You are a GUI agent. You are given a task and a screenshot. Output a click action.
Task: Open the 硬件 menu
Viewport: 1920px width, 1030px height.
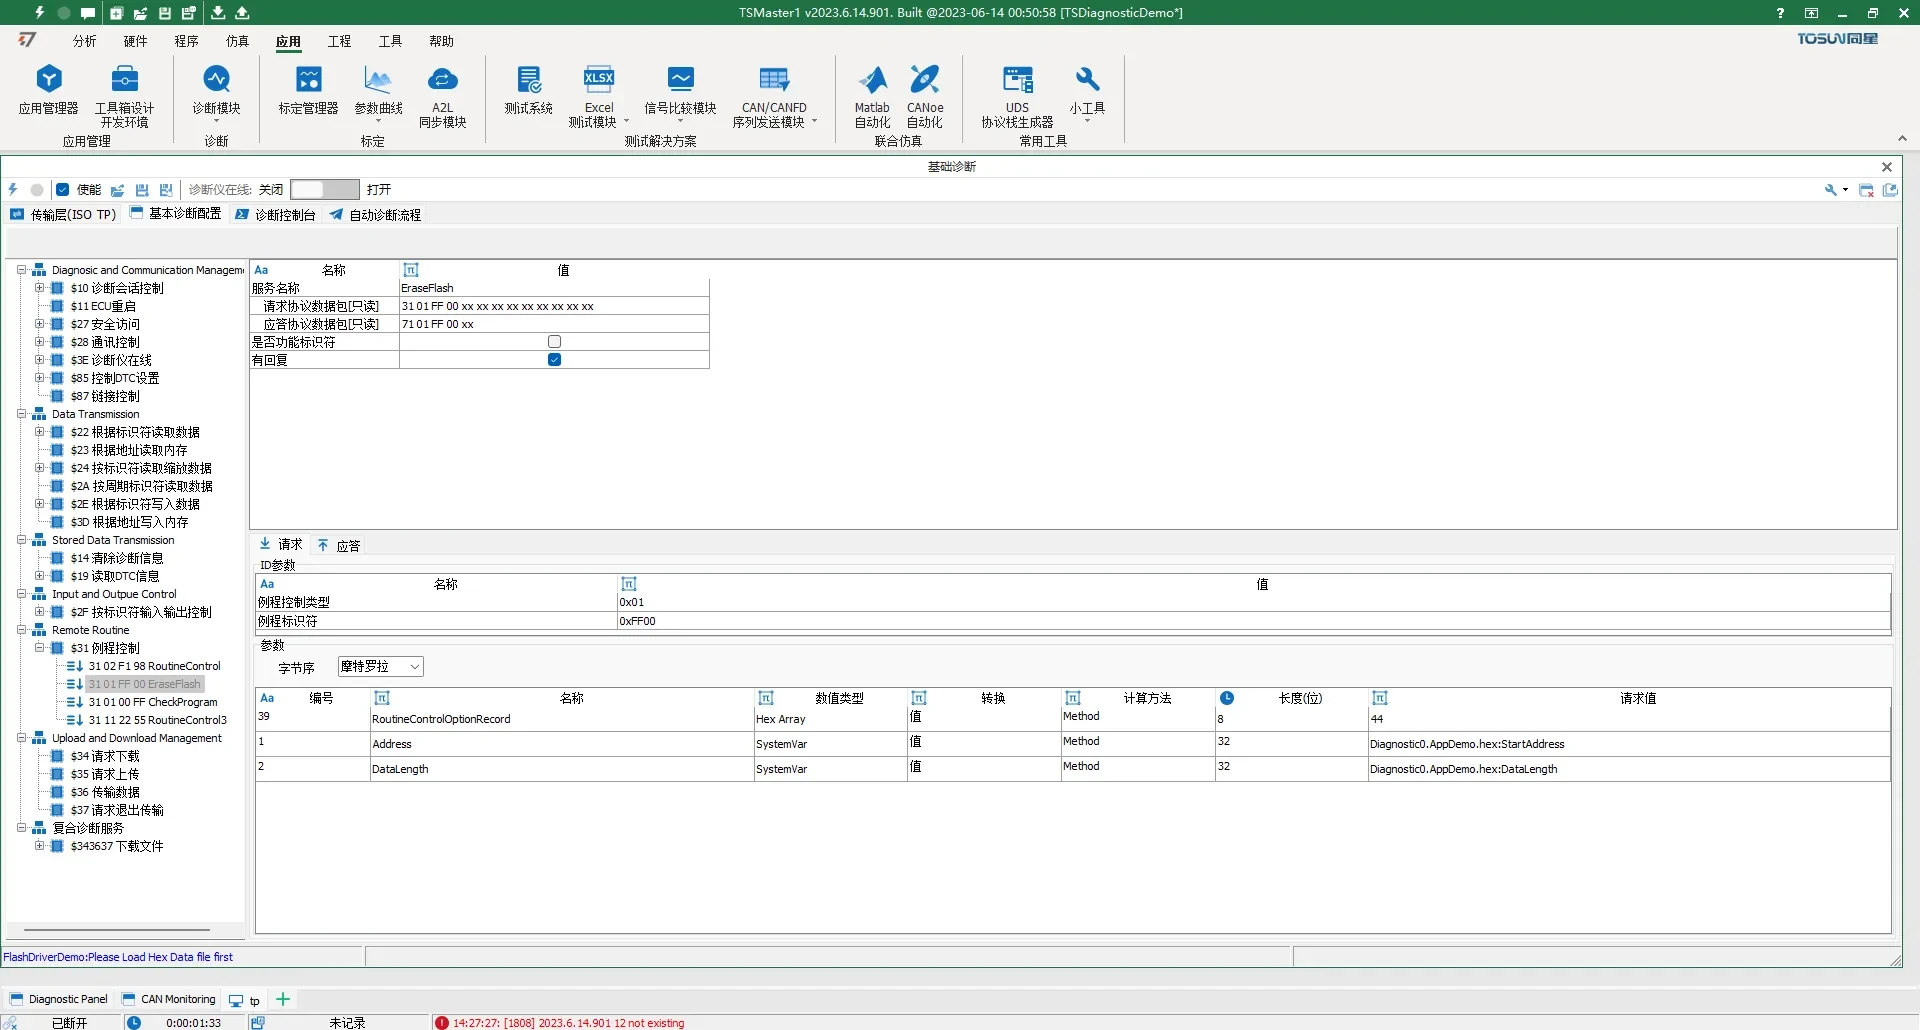pos(135,41)
